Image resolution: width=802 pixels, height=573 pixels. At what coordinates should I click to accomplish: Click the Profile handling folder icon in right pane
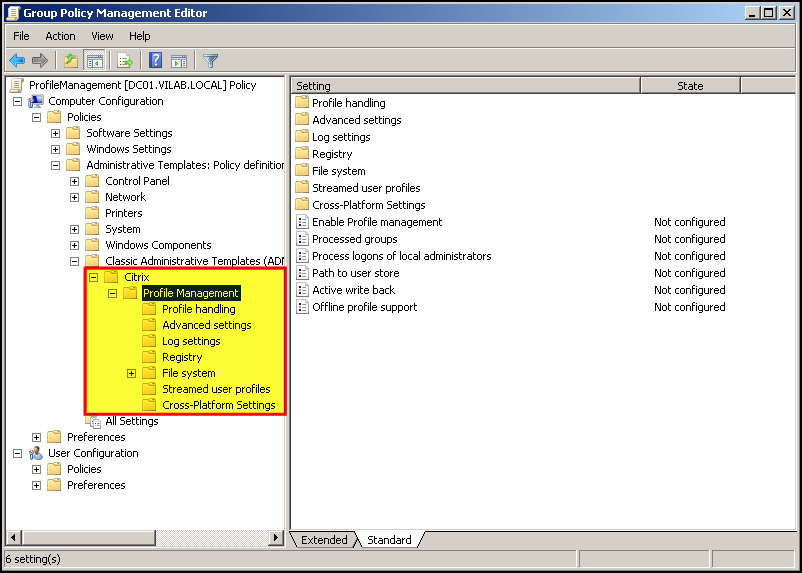tap(302, 102)
